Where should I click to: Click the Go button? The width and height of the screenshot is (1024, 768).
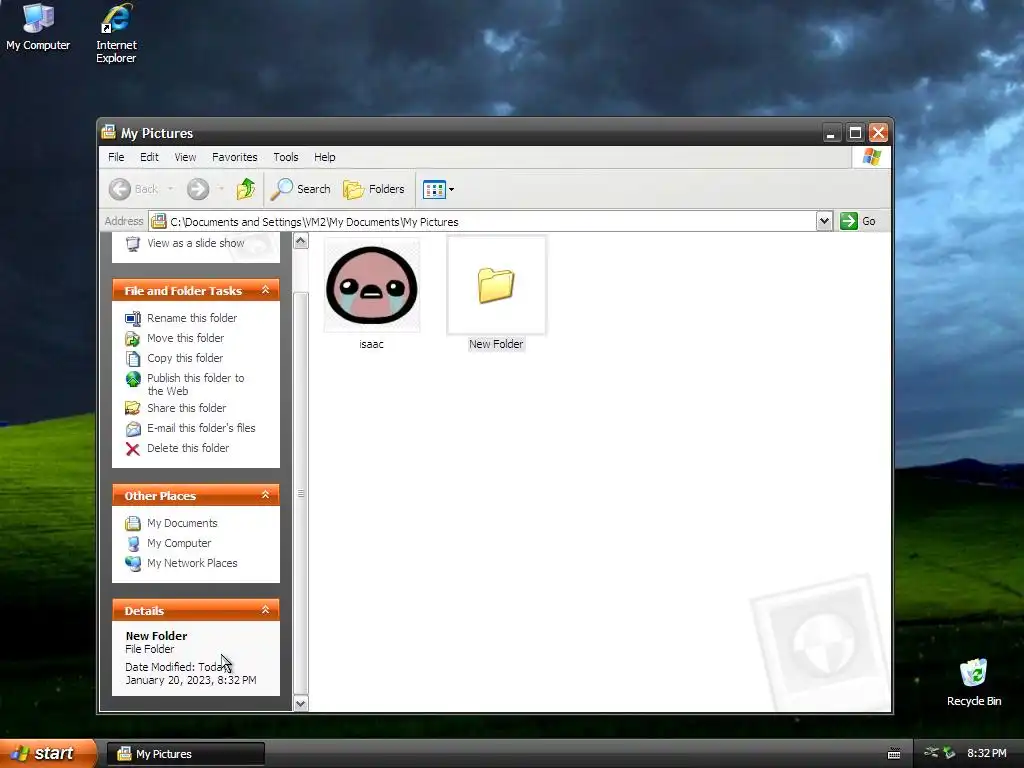point(858,221)
